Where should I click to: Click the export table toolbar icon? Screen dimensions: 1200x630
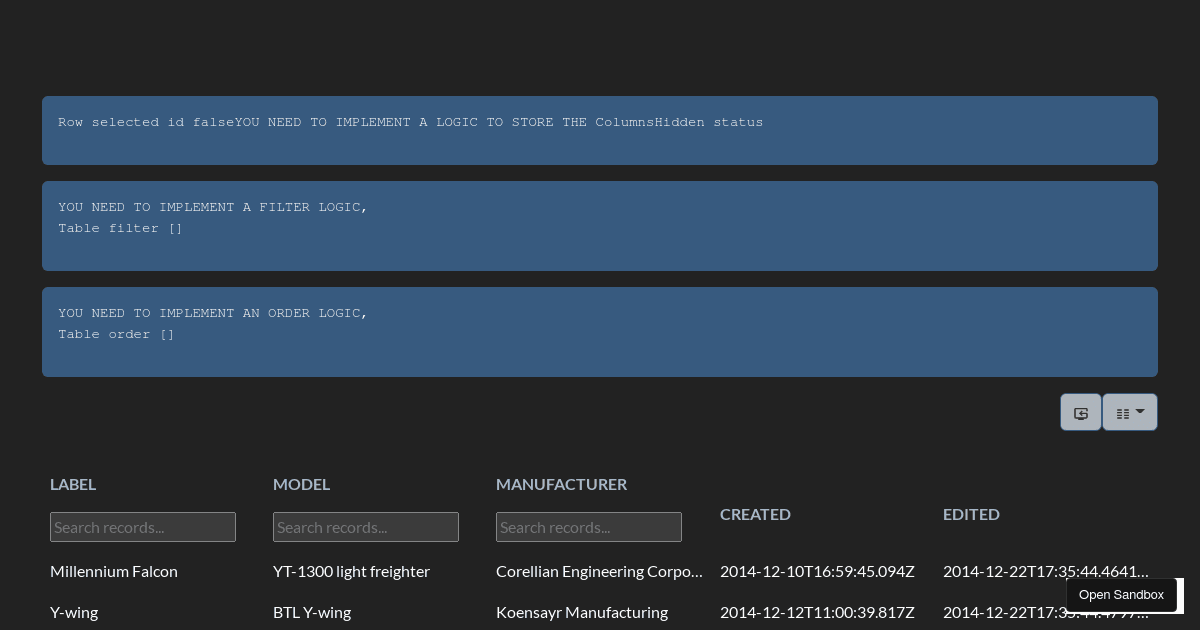1081,412
